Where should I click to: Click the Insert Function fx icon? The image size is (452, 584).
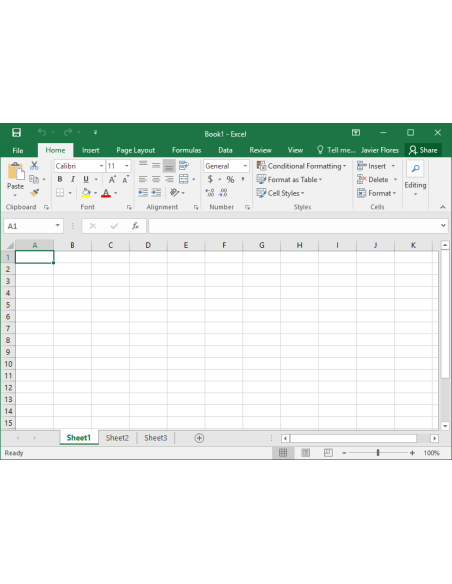[135, 226]
